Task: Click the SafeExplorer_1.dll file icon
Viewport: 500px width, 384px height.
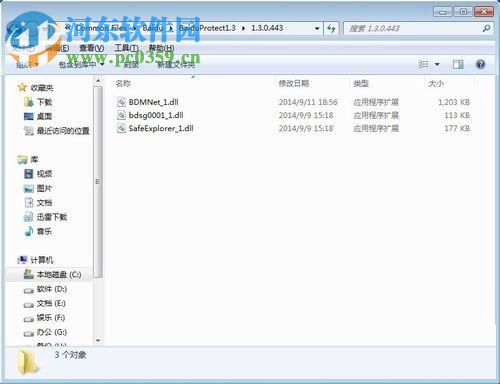Action: [121, 128]
